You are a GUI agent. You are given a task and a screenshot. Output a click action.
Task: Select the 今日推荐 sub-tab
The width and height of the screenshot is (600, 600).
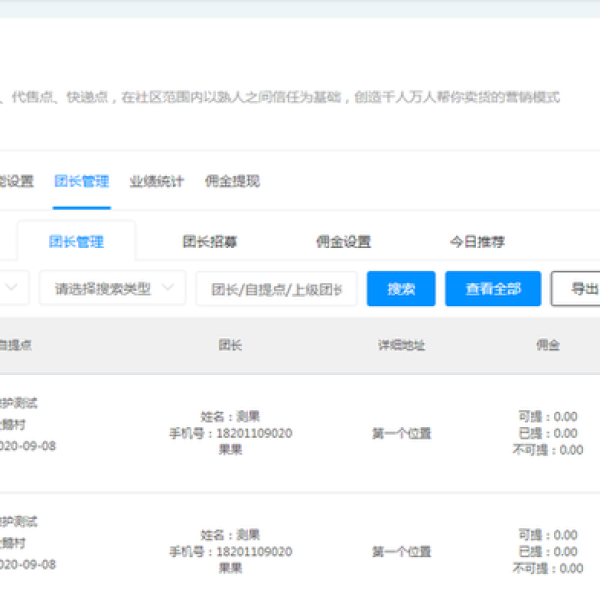tap(477, 242)
